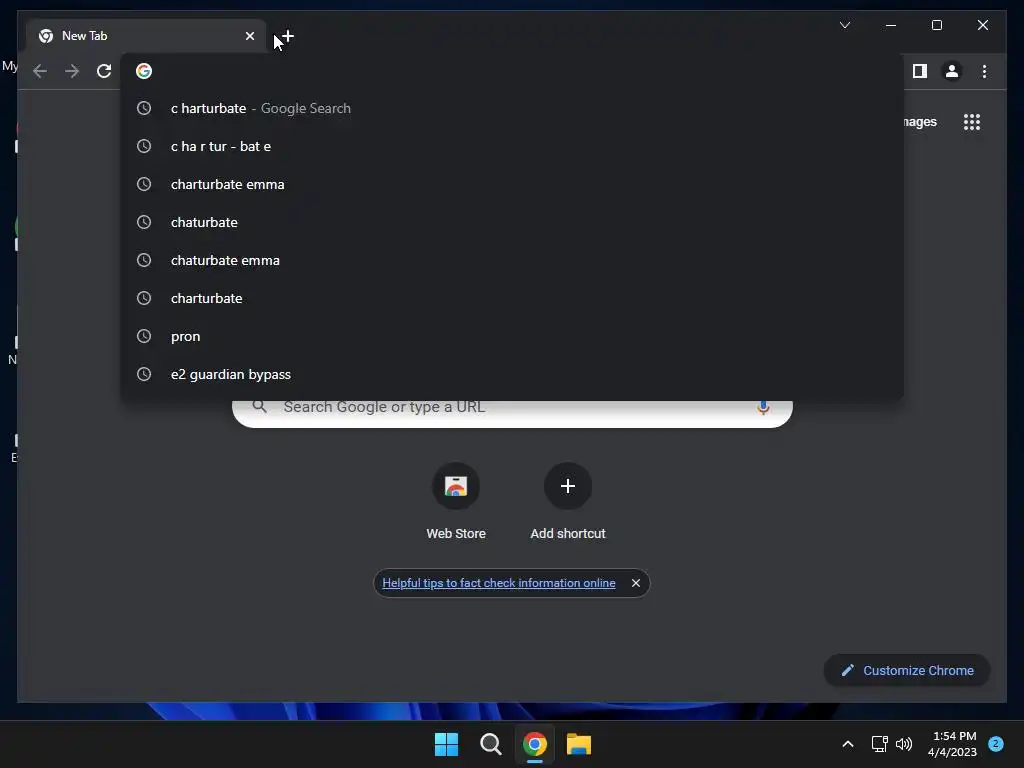Reload the page with the refresh icon
This screenshot has height=768, width=1024.
104,71
